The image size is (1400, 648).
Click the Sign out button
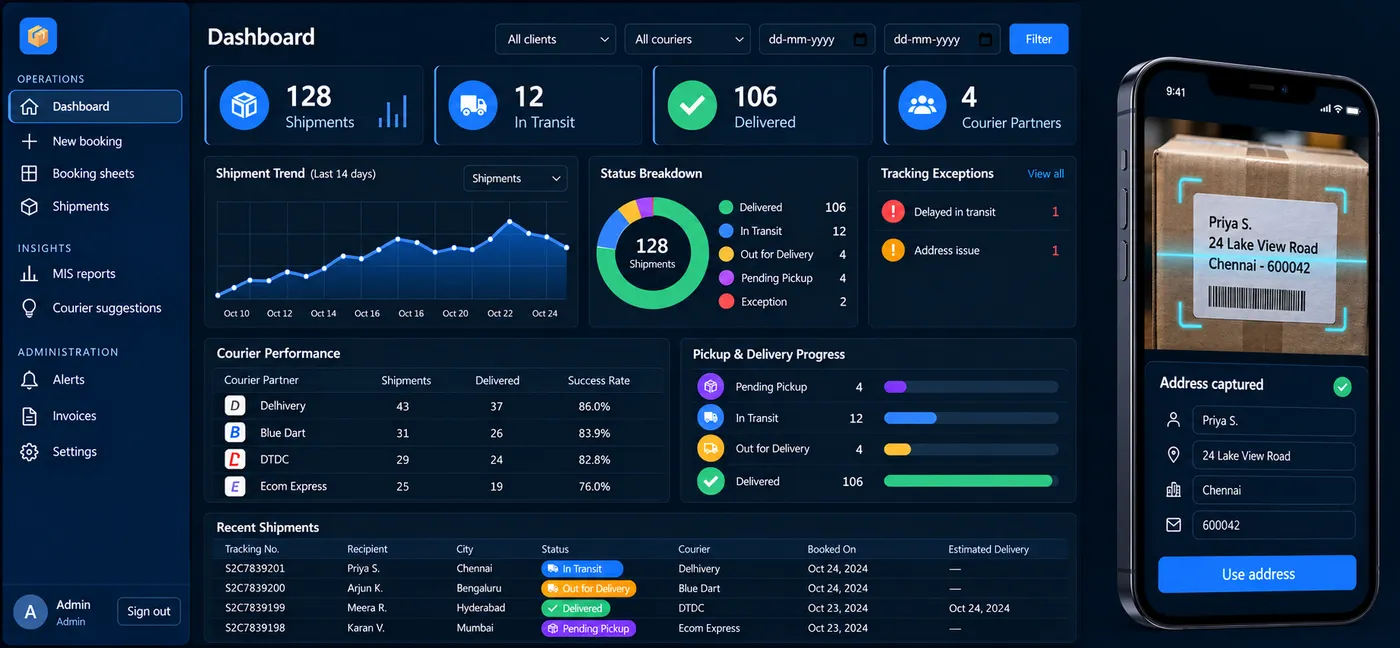pos(149,612)
